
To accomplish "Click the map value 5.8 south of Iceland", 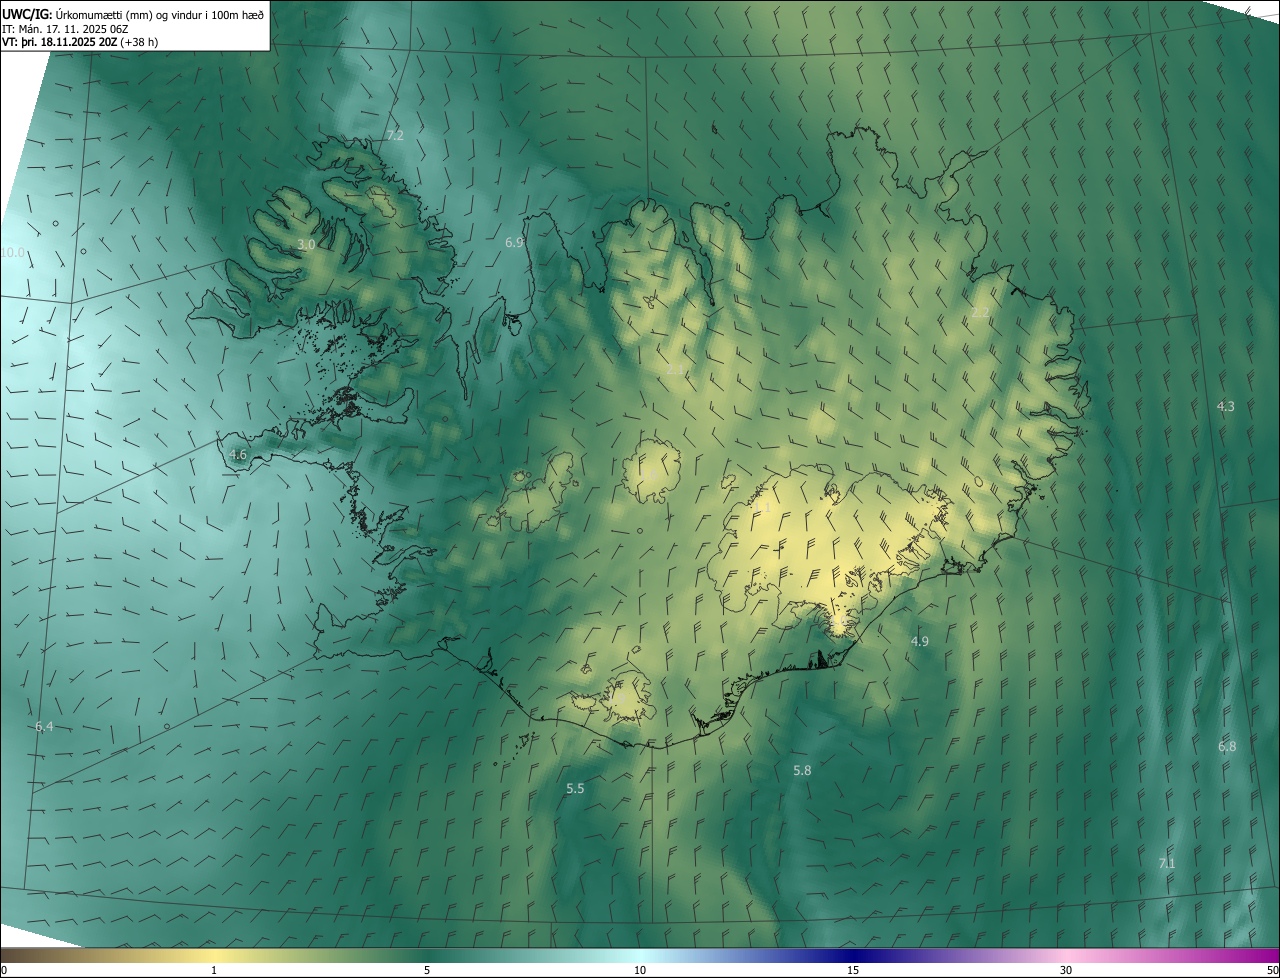I will 802,770.
